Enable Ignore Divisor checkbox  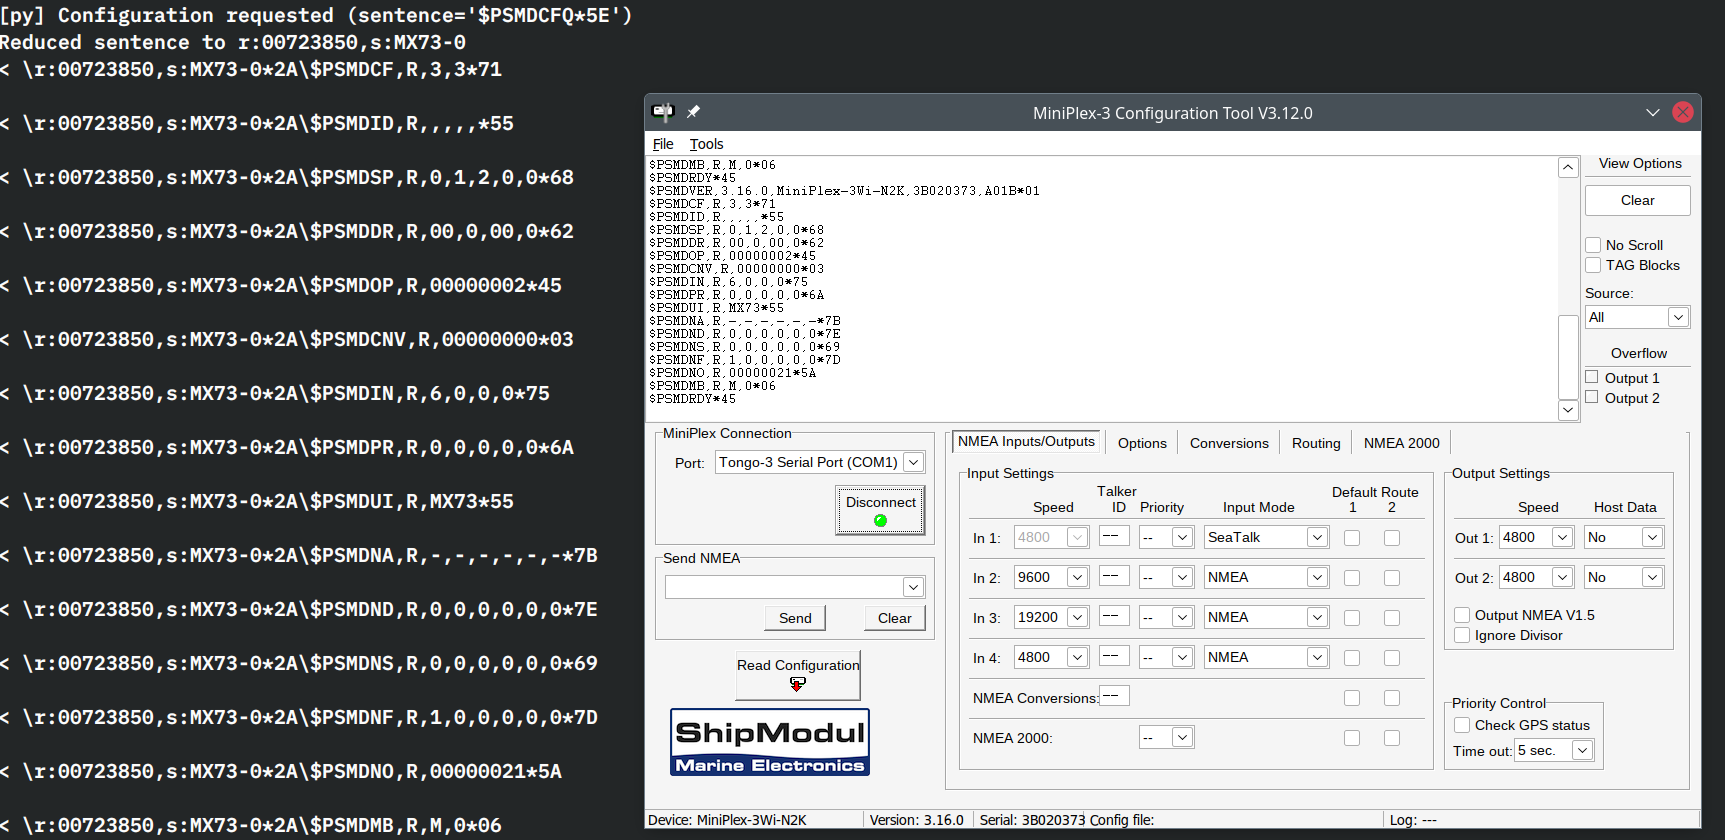[1462, 635]
